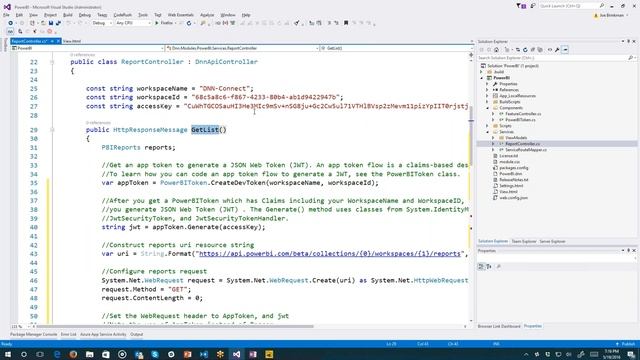
Task: Click the Home icon in Solution Explorer
Action: 496,50
